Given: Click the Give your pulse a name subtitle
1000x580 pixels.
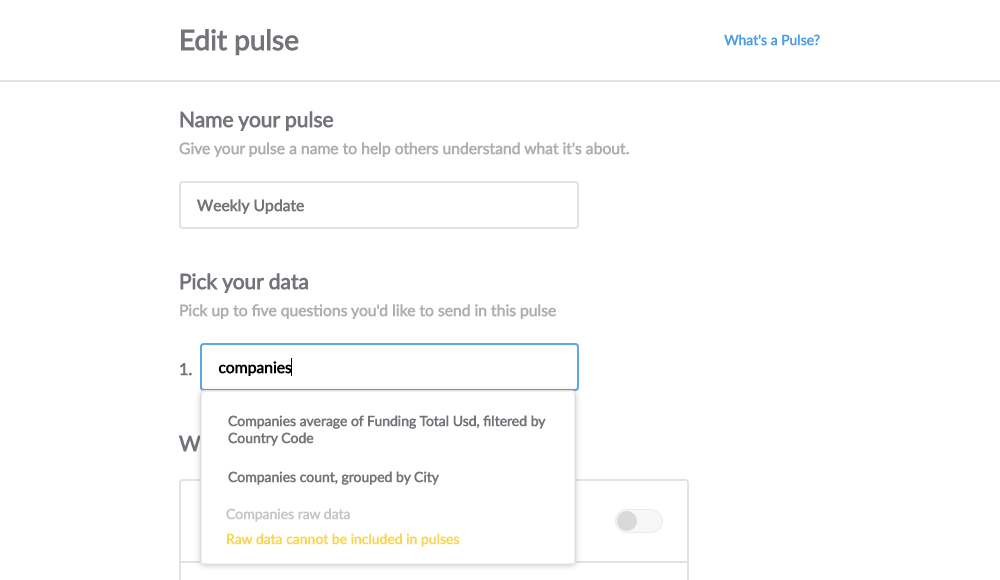Looking at the screenshot, I should 403,148.
